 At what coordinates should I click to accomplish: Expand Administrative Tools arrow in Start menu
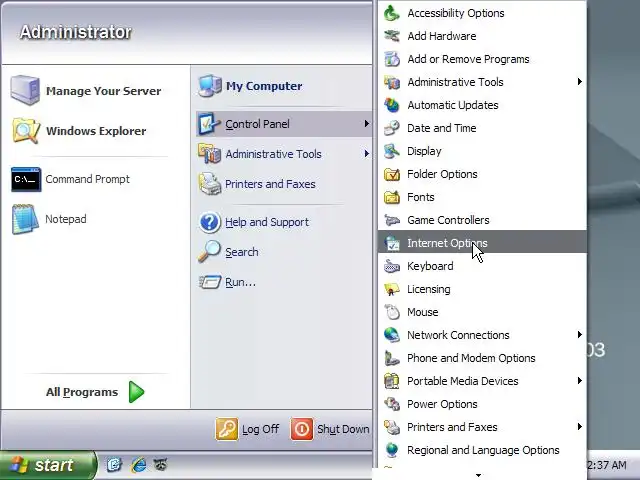coord(367,153)
